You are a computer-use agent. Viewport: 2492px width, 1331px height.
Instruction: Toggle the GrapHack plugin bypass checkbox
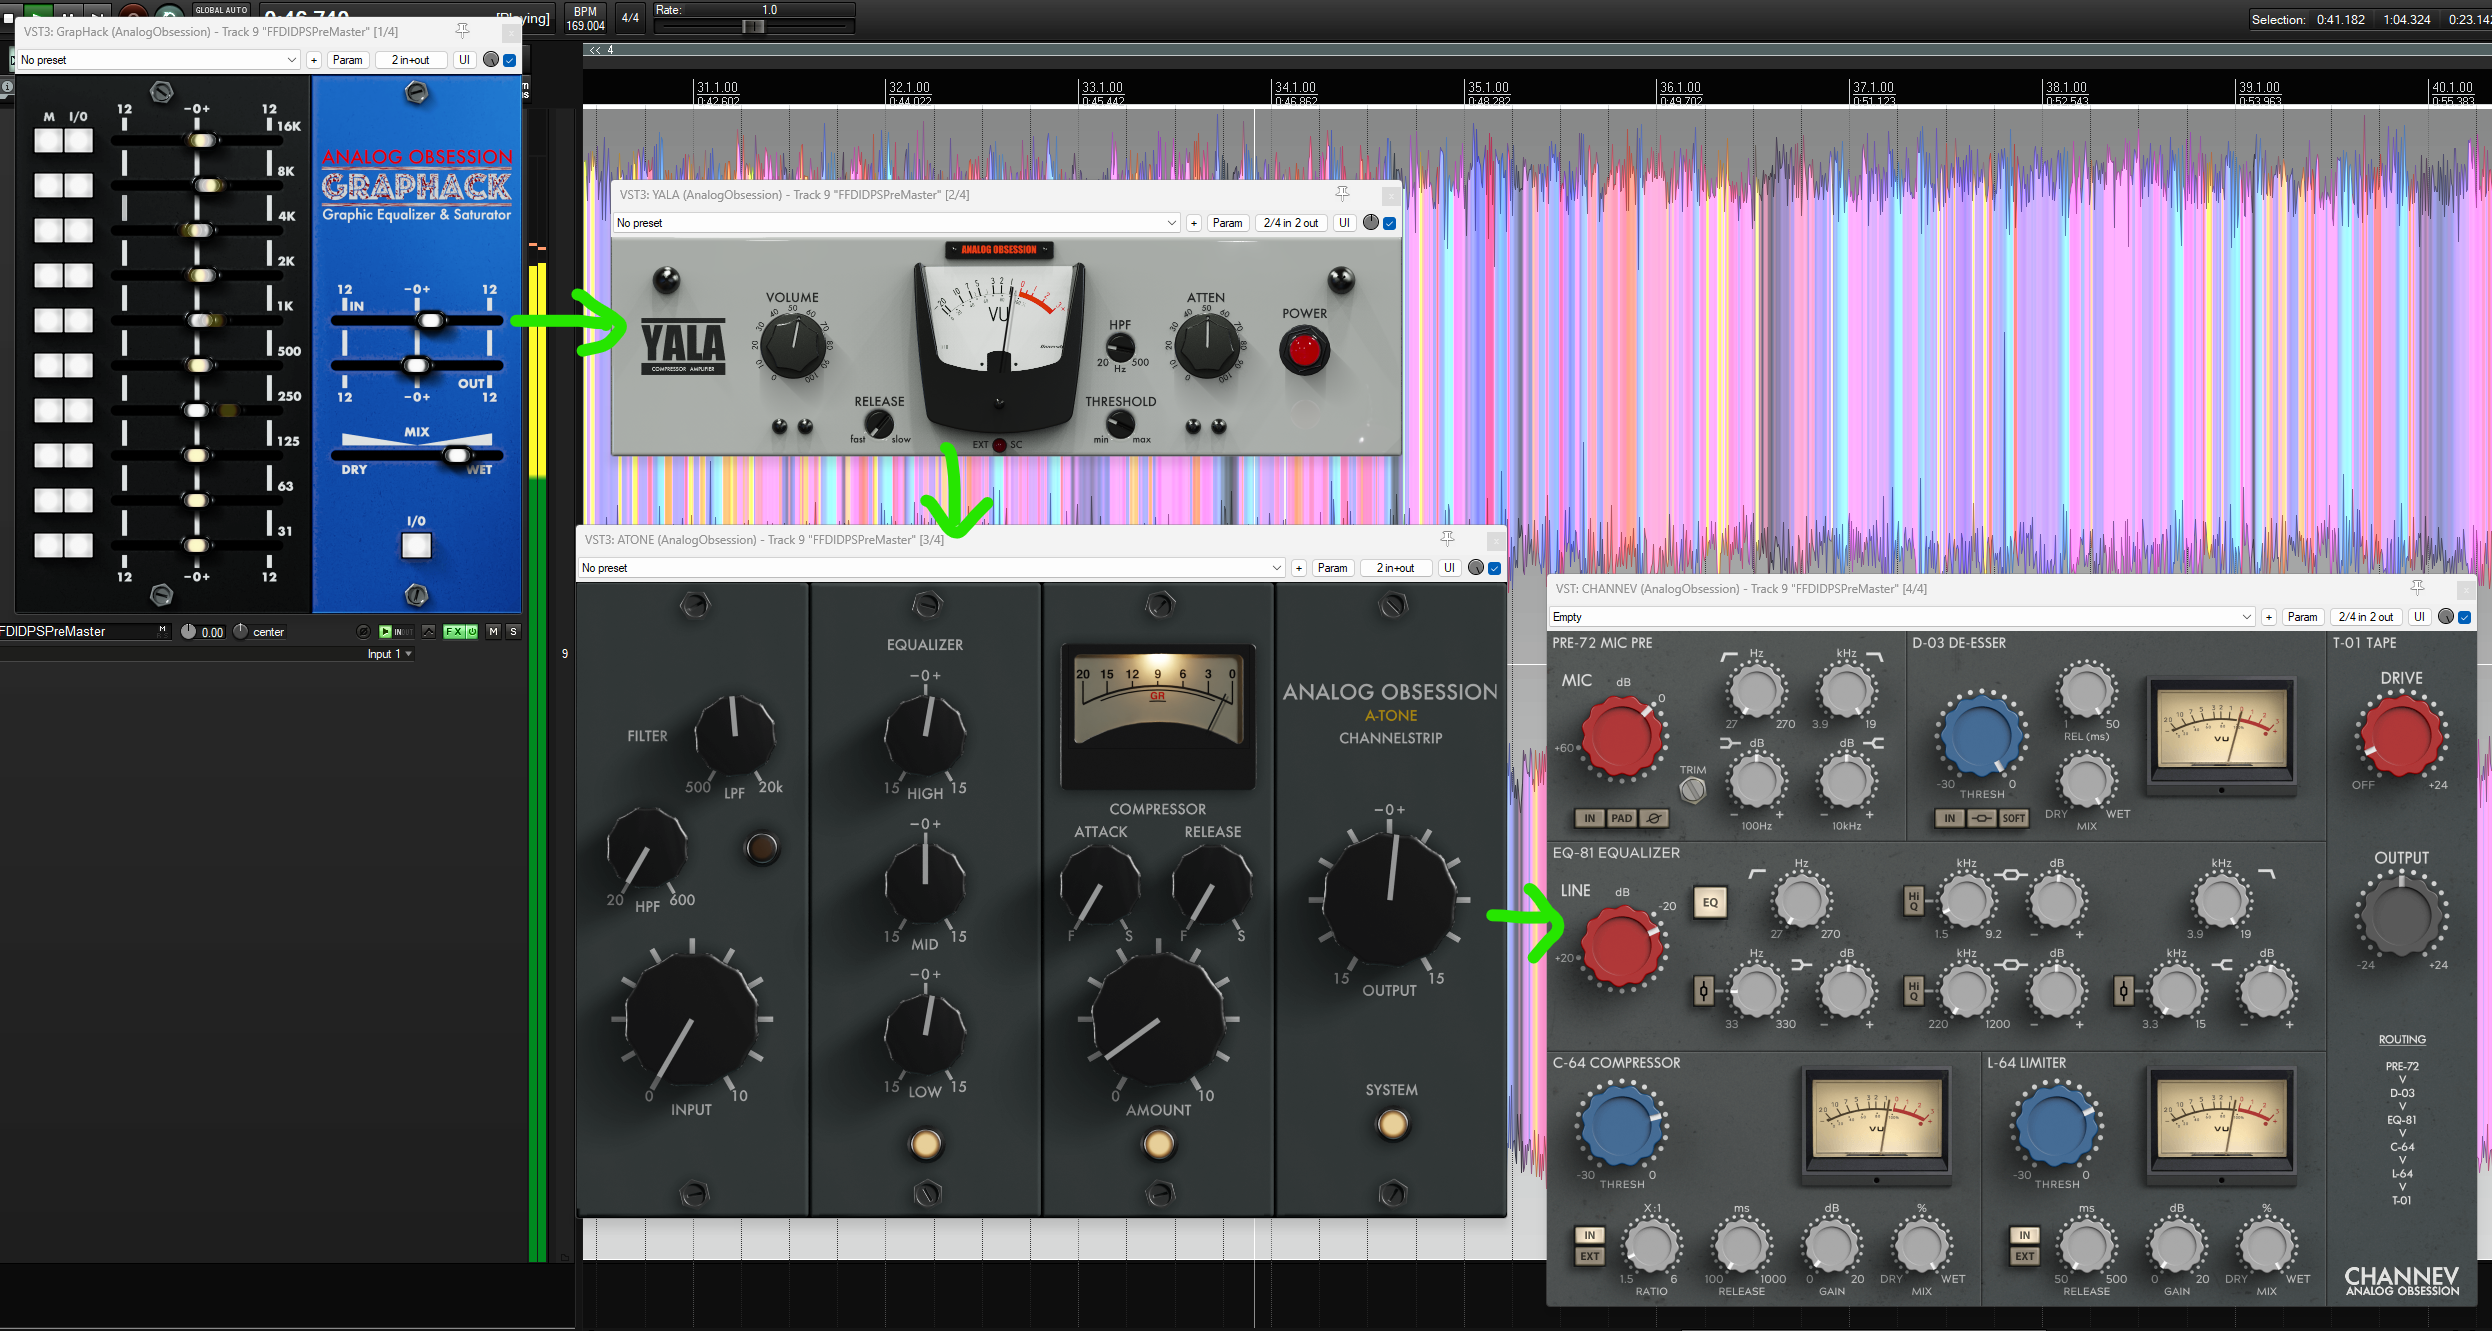click(510, 60)
